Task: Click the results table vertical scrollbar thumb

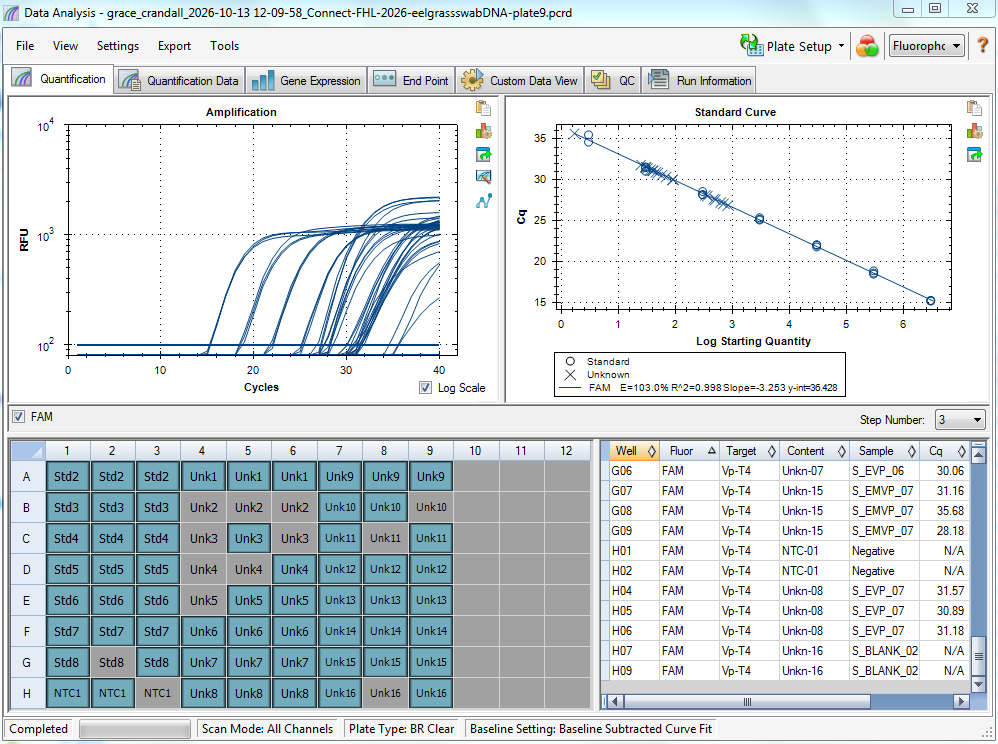Action: point(979,656)
